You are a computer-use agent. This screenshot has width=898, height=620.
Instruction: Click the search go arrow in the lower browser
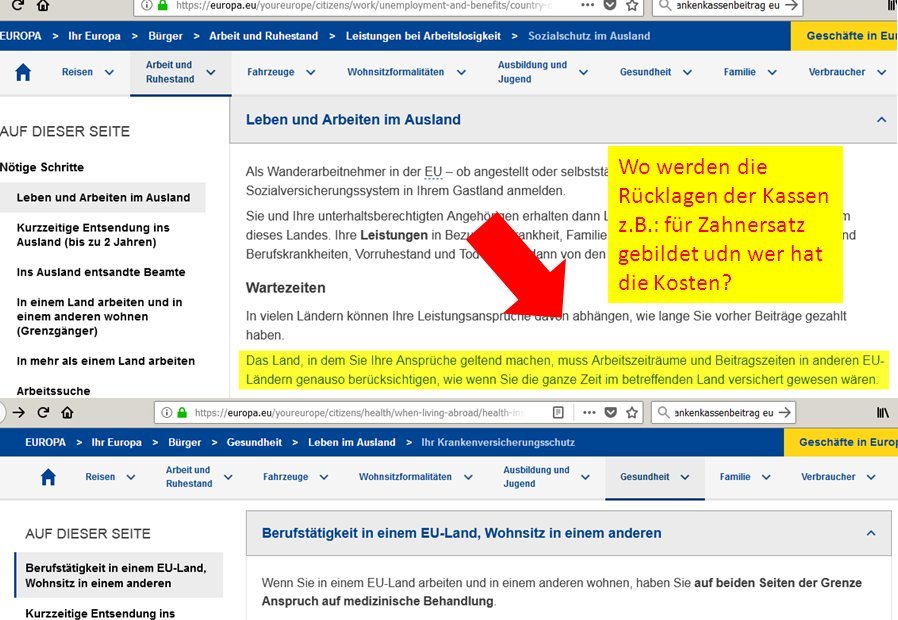785,412
